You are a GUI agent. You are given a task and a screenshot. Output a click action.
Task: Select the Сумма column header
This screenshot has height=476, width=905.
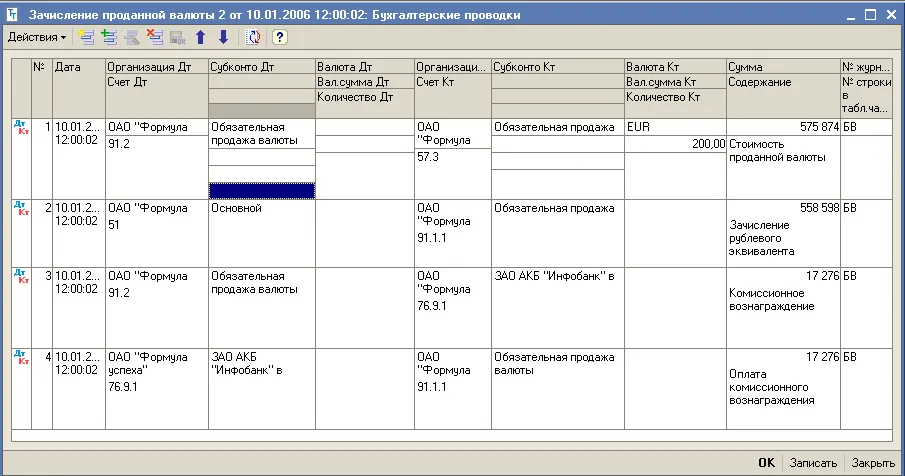(x=783, y=67)
